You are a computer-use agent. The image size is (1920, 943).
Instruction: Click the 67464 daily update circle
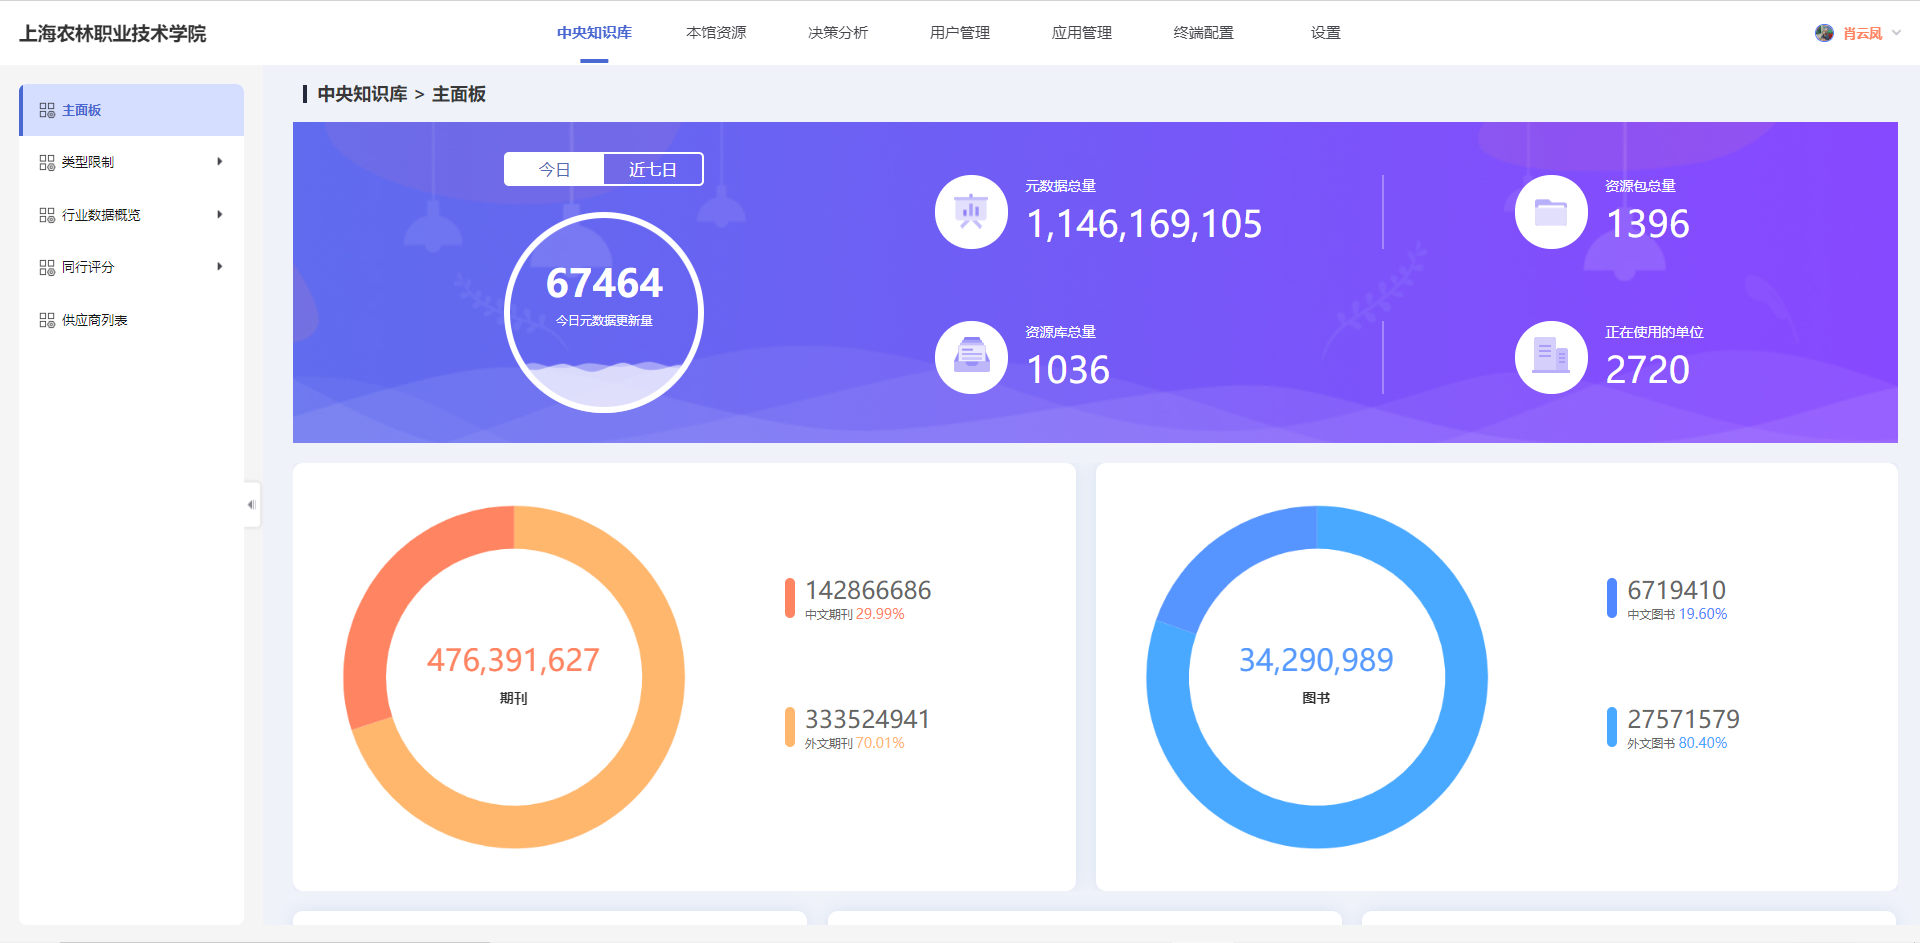coord(604,312)
